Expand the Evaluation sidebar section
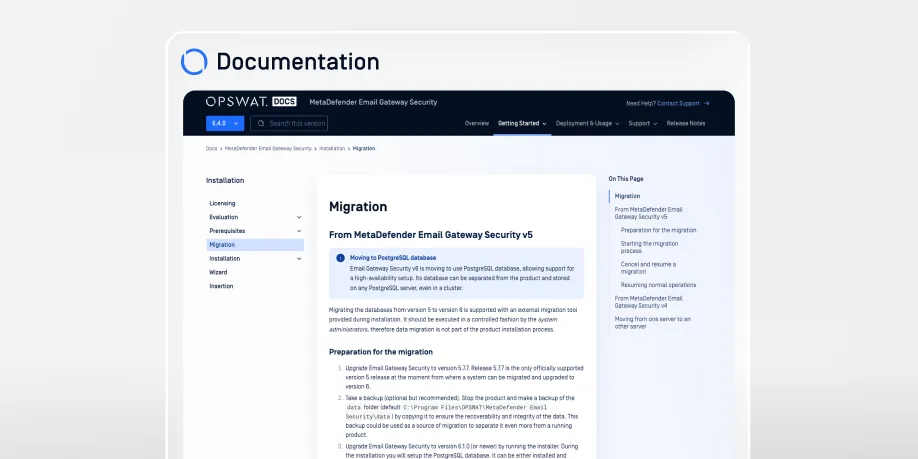The image size is (918, 459). [299, 217]
